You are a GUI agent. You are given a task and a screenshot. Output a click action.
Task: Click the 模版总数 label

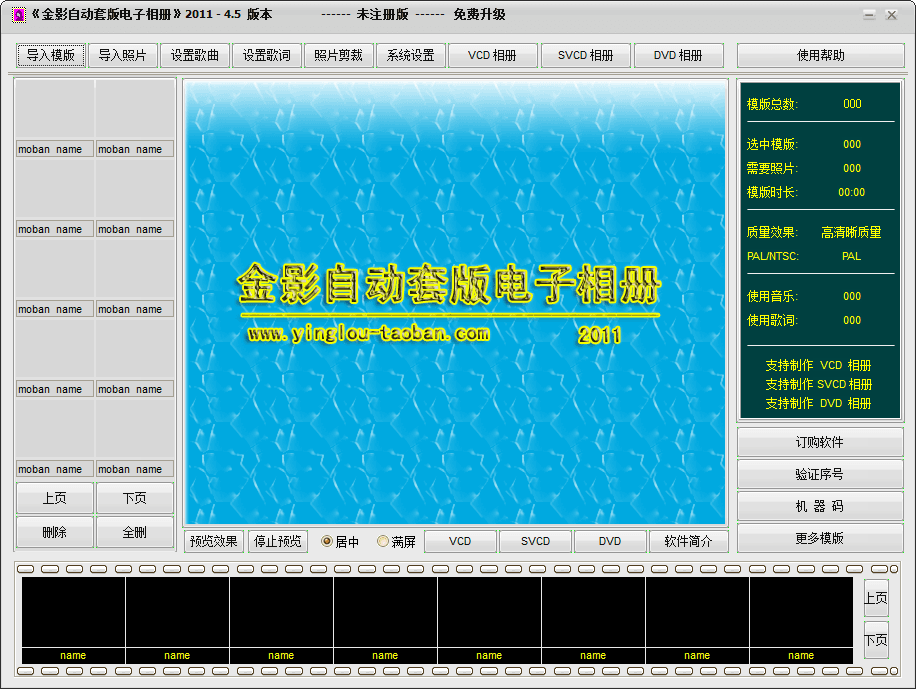772,104
